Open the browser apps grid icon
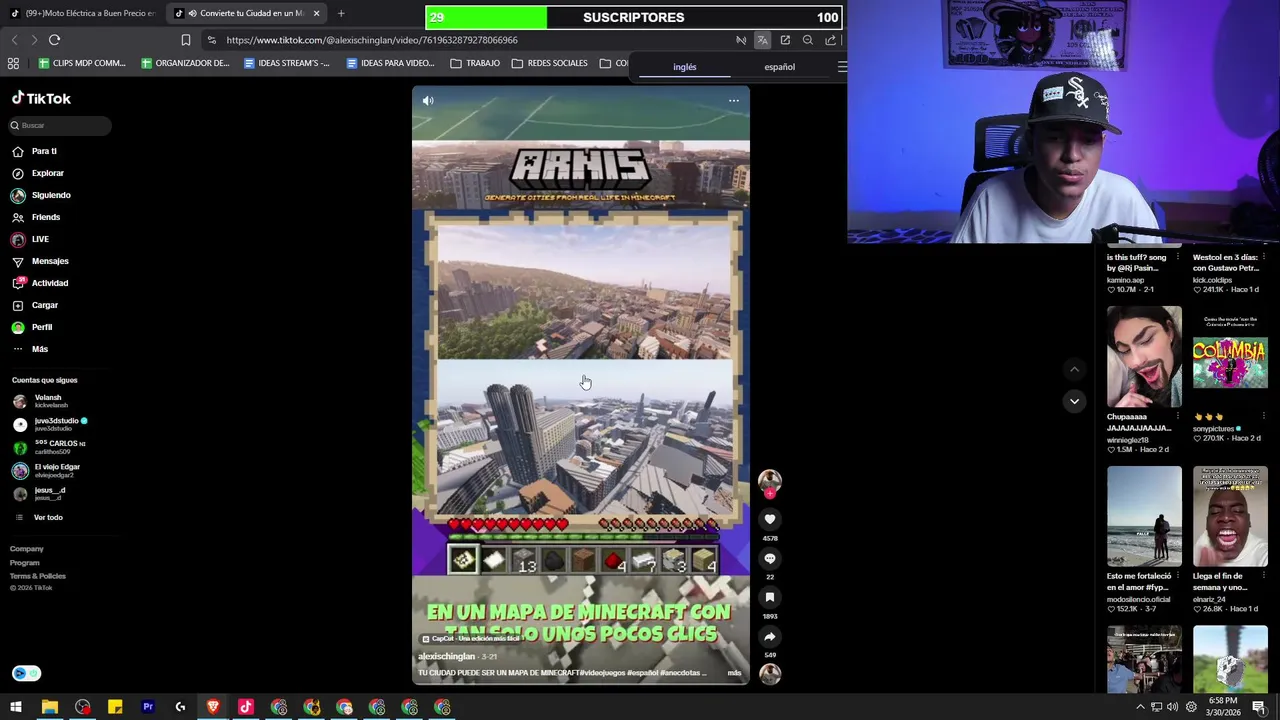Viewport: 1280px width, 720px height. [13, 63]
